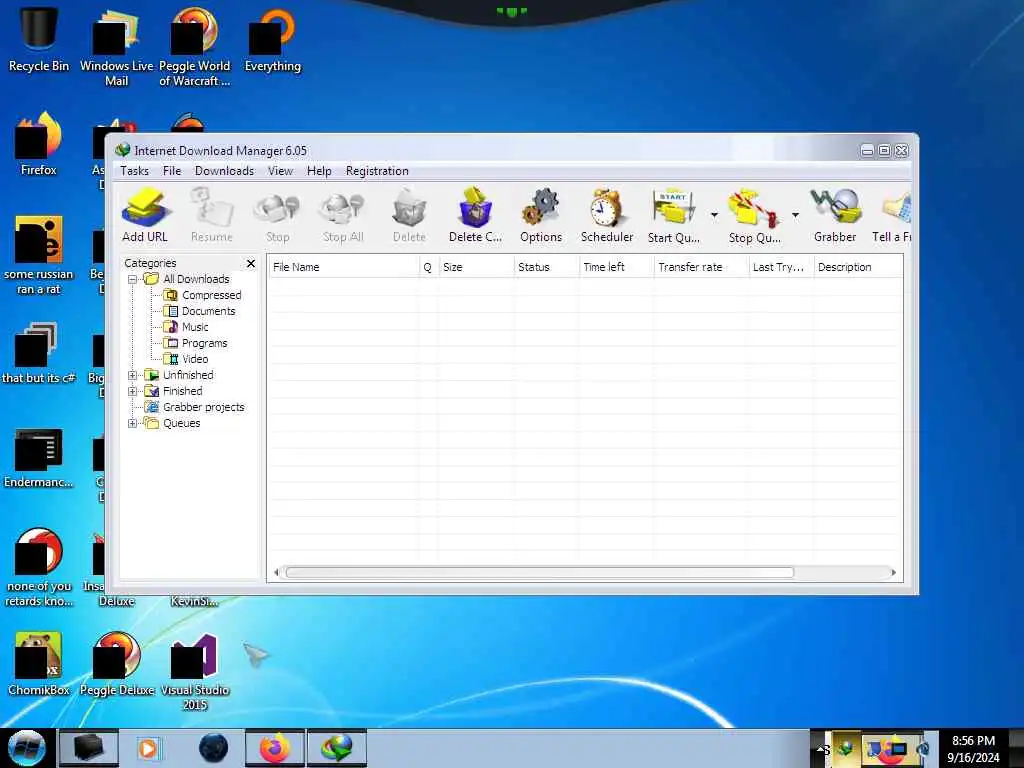The width and height of the screenshot is (1024, 768).
Task: Select the Queues category
Action: click(x=172, y=423)
